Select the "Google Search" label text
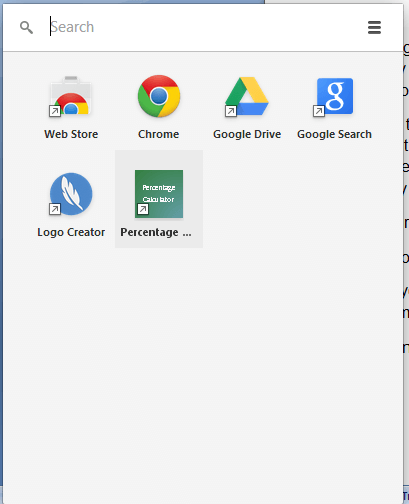This screenshot has width=409, height=504. click(334, 134)
